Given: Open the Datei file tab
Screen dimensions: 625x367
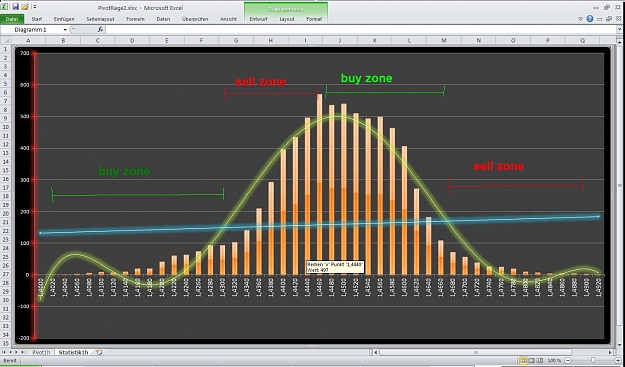Looking at the screenshot, I should 12,19.
